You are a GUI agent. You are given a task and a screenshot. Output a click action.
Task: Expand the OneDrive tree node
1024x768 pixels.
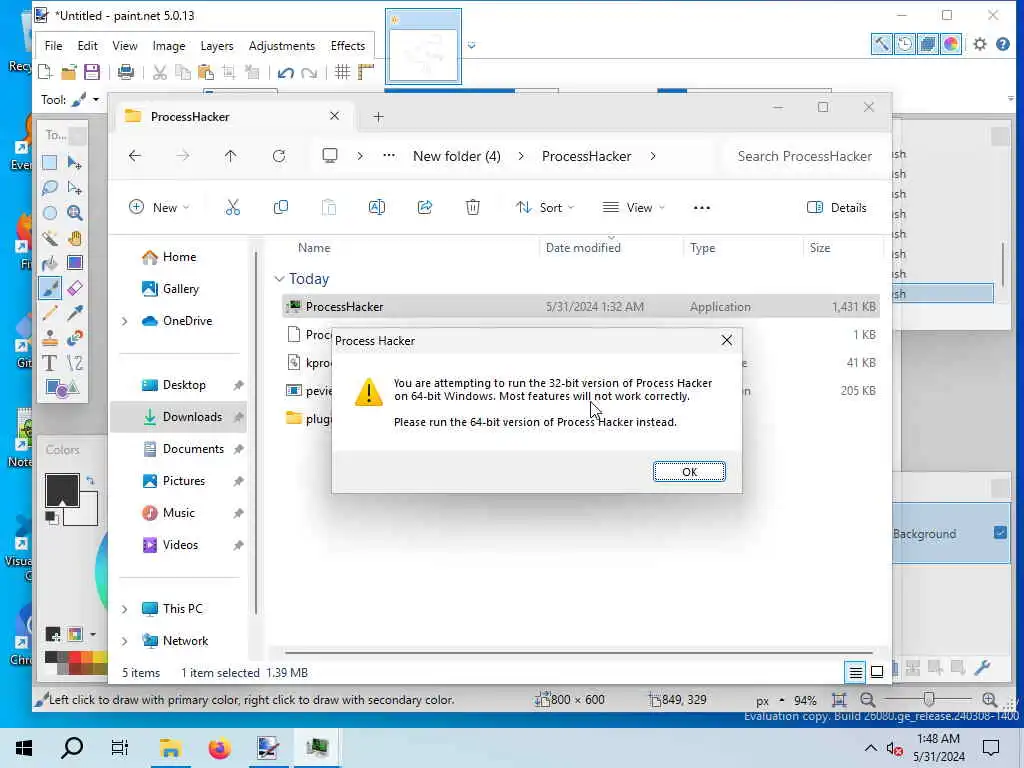tap(124, 321)
